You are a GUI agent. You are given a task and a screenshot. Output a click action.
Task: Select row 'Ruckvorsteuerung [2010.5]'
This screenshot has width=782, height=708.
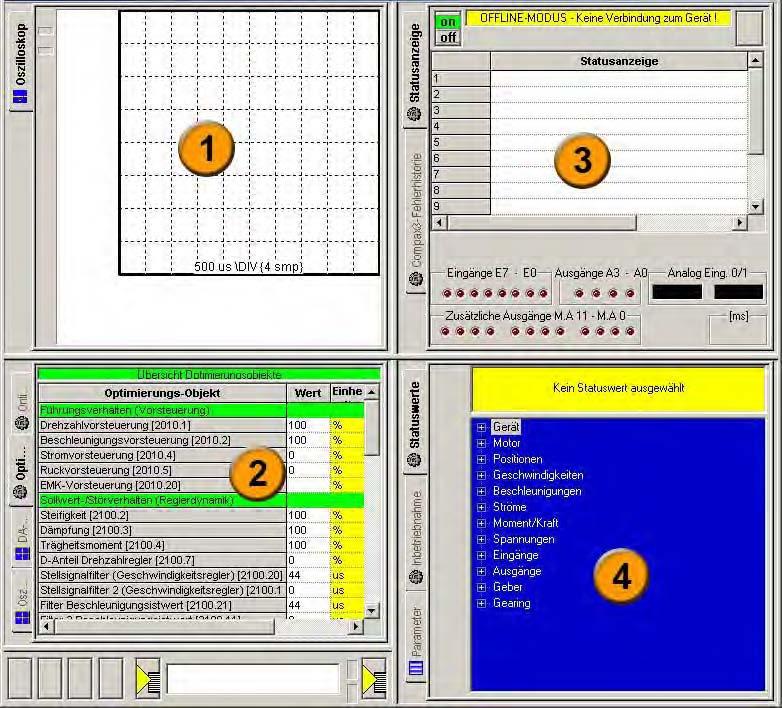[162, 470]
